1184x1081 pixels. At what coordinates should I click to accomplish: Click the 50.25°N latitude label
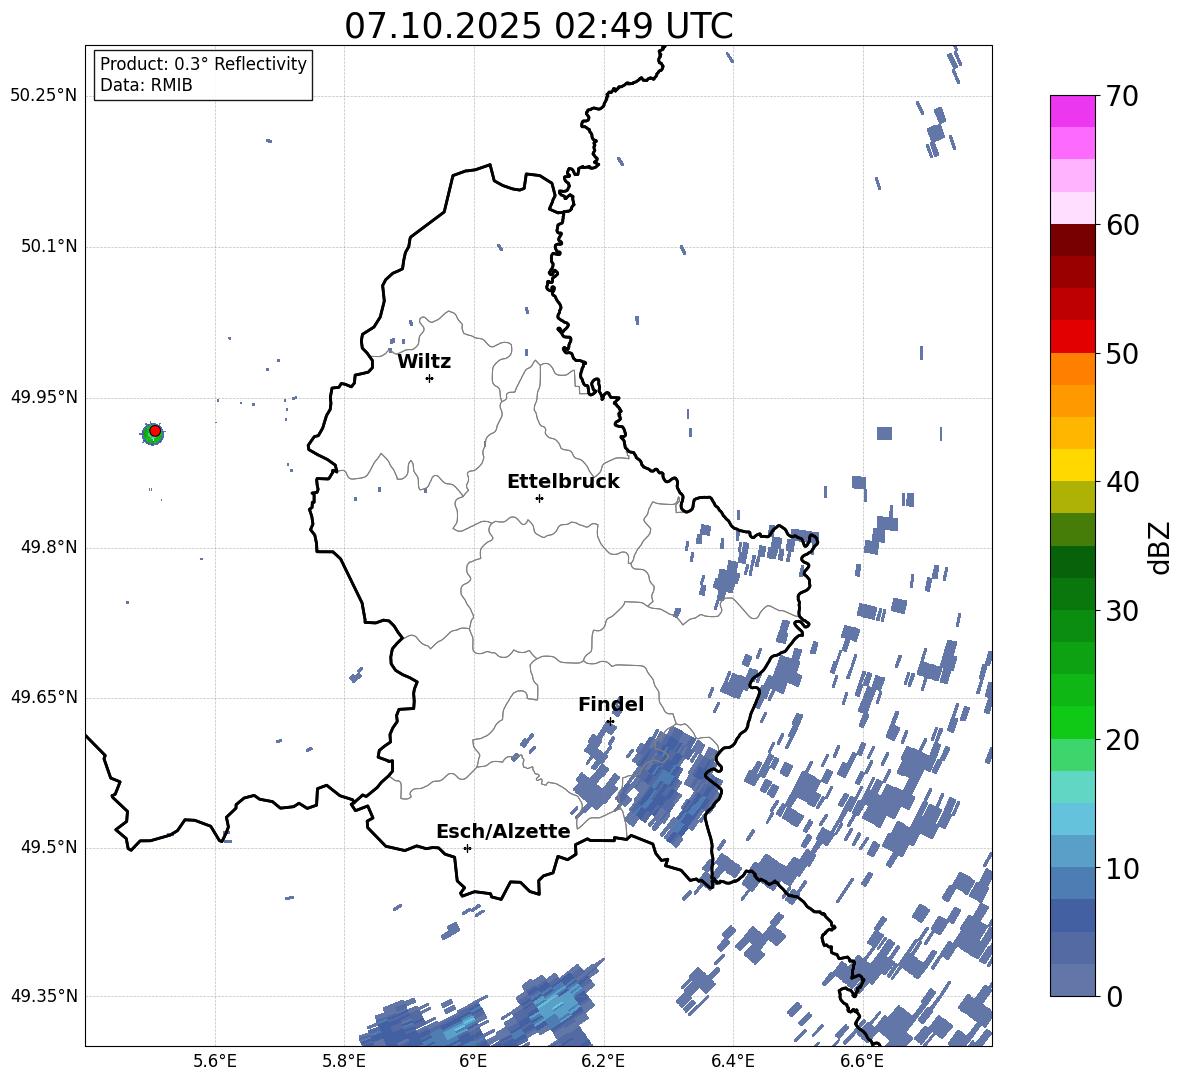click(x=43, y=96)
